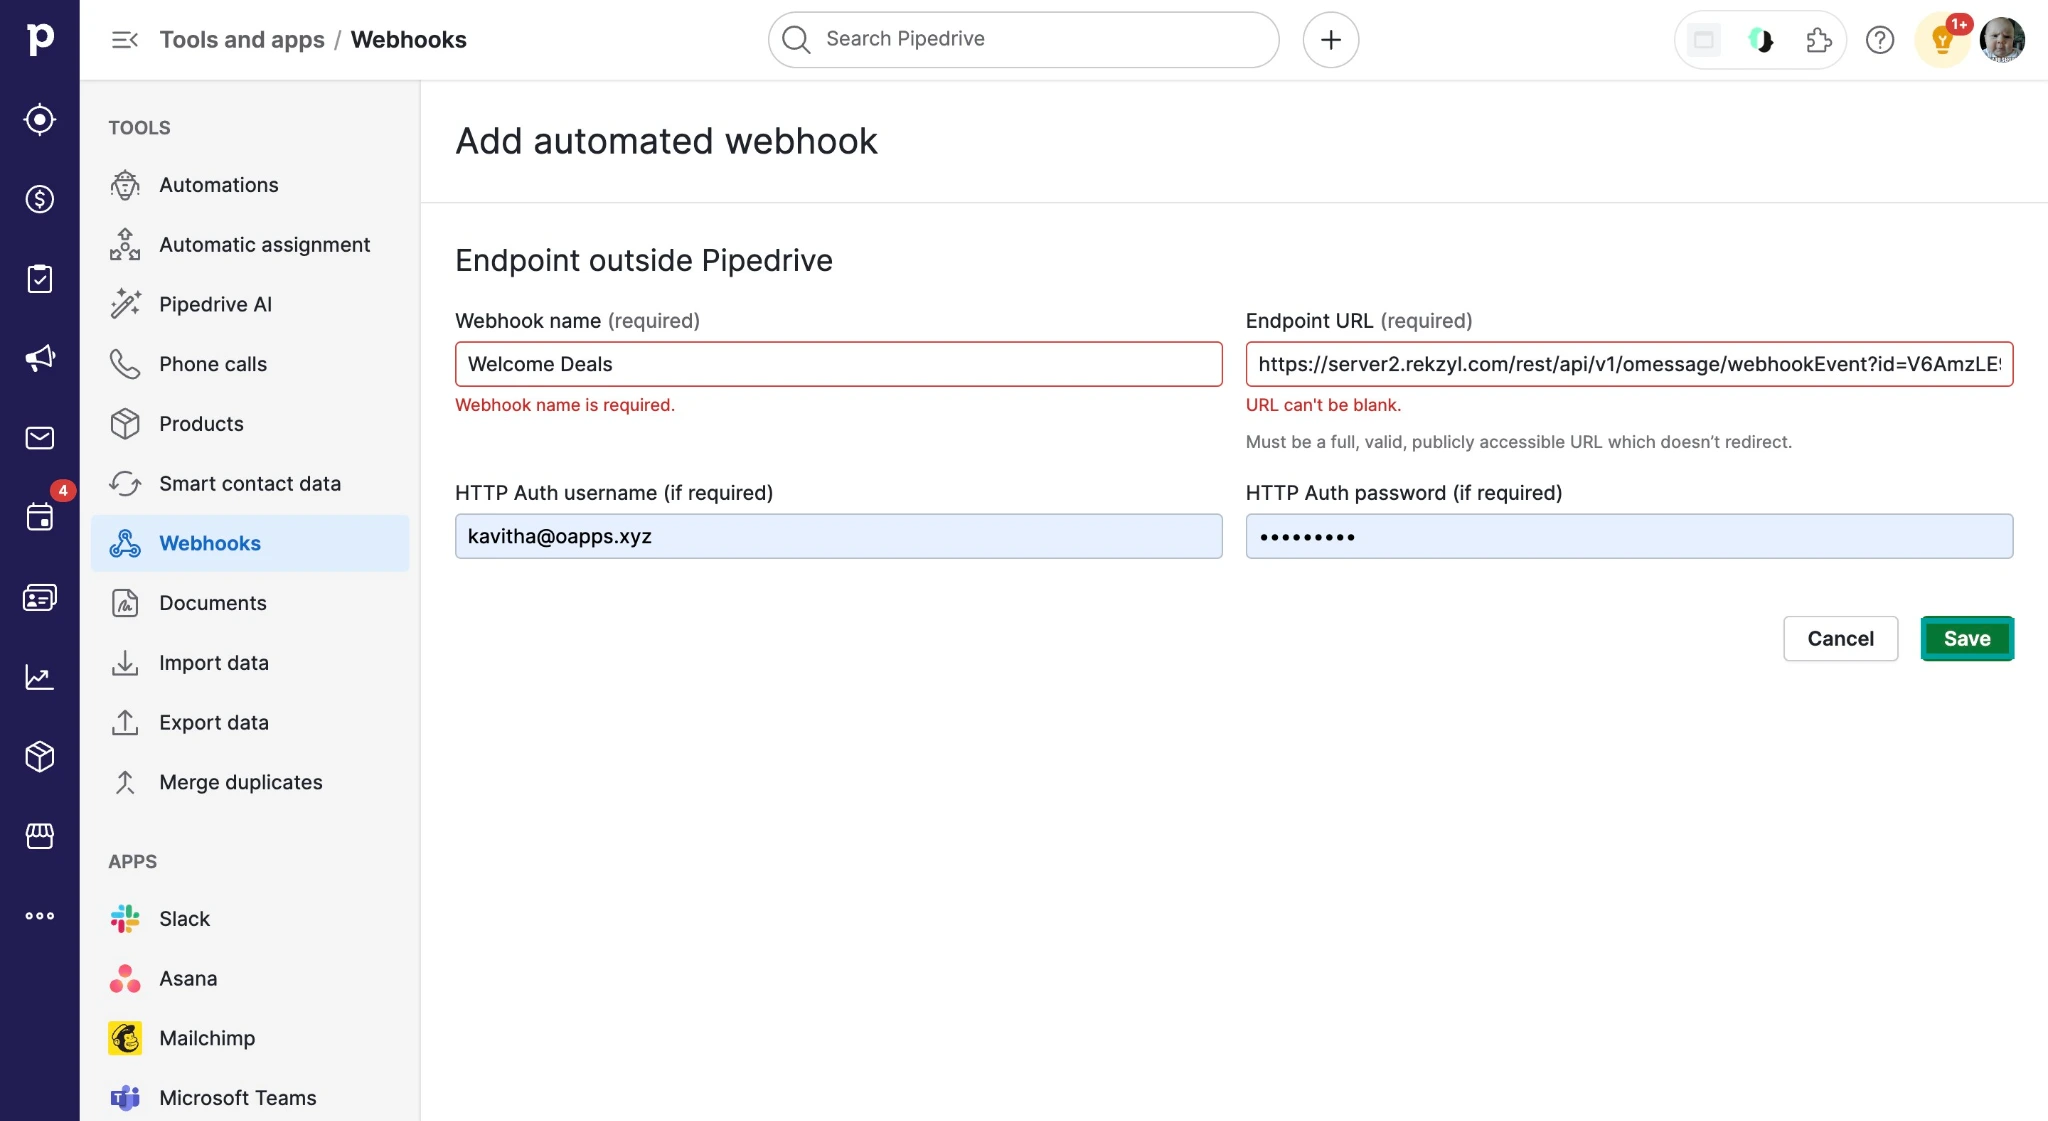Click the Slack app icon

point(125,919)
